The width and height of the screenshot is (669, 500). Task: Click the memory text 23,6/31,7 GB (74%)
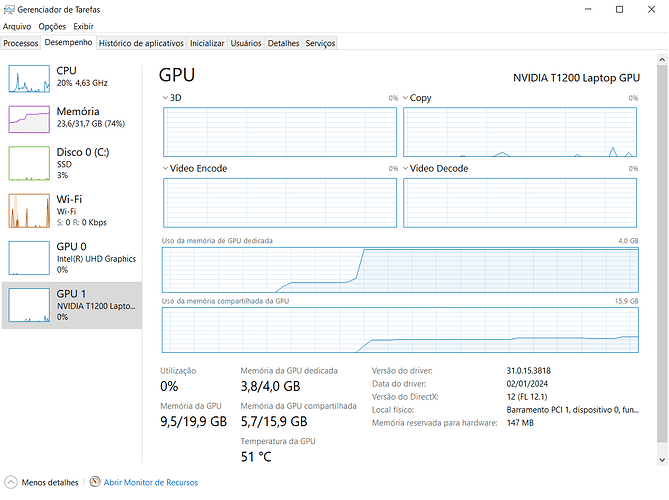(91, 124)
